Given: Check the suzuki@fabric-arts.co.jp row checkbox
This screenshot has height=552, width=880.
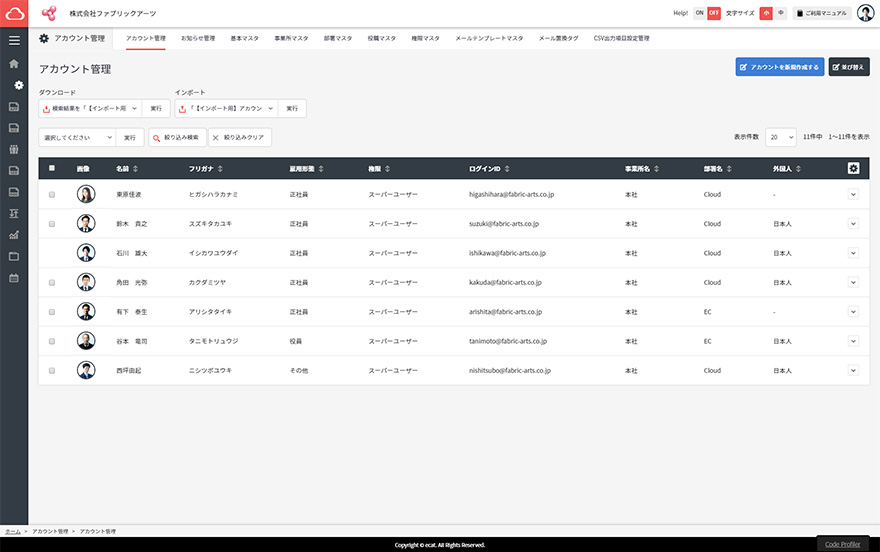Looking at the screenshot, I should (52, 224).
